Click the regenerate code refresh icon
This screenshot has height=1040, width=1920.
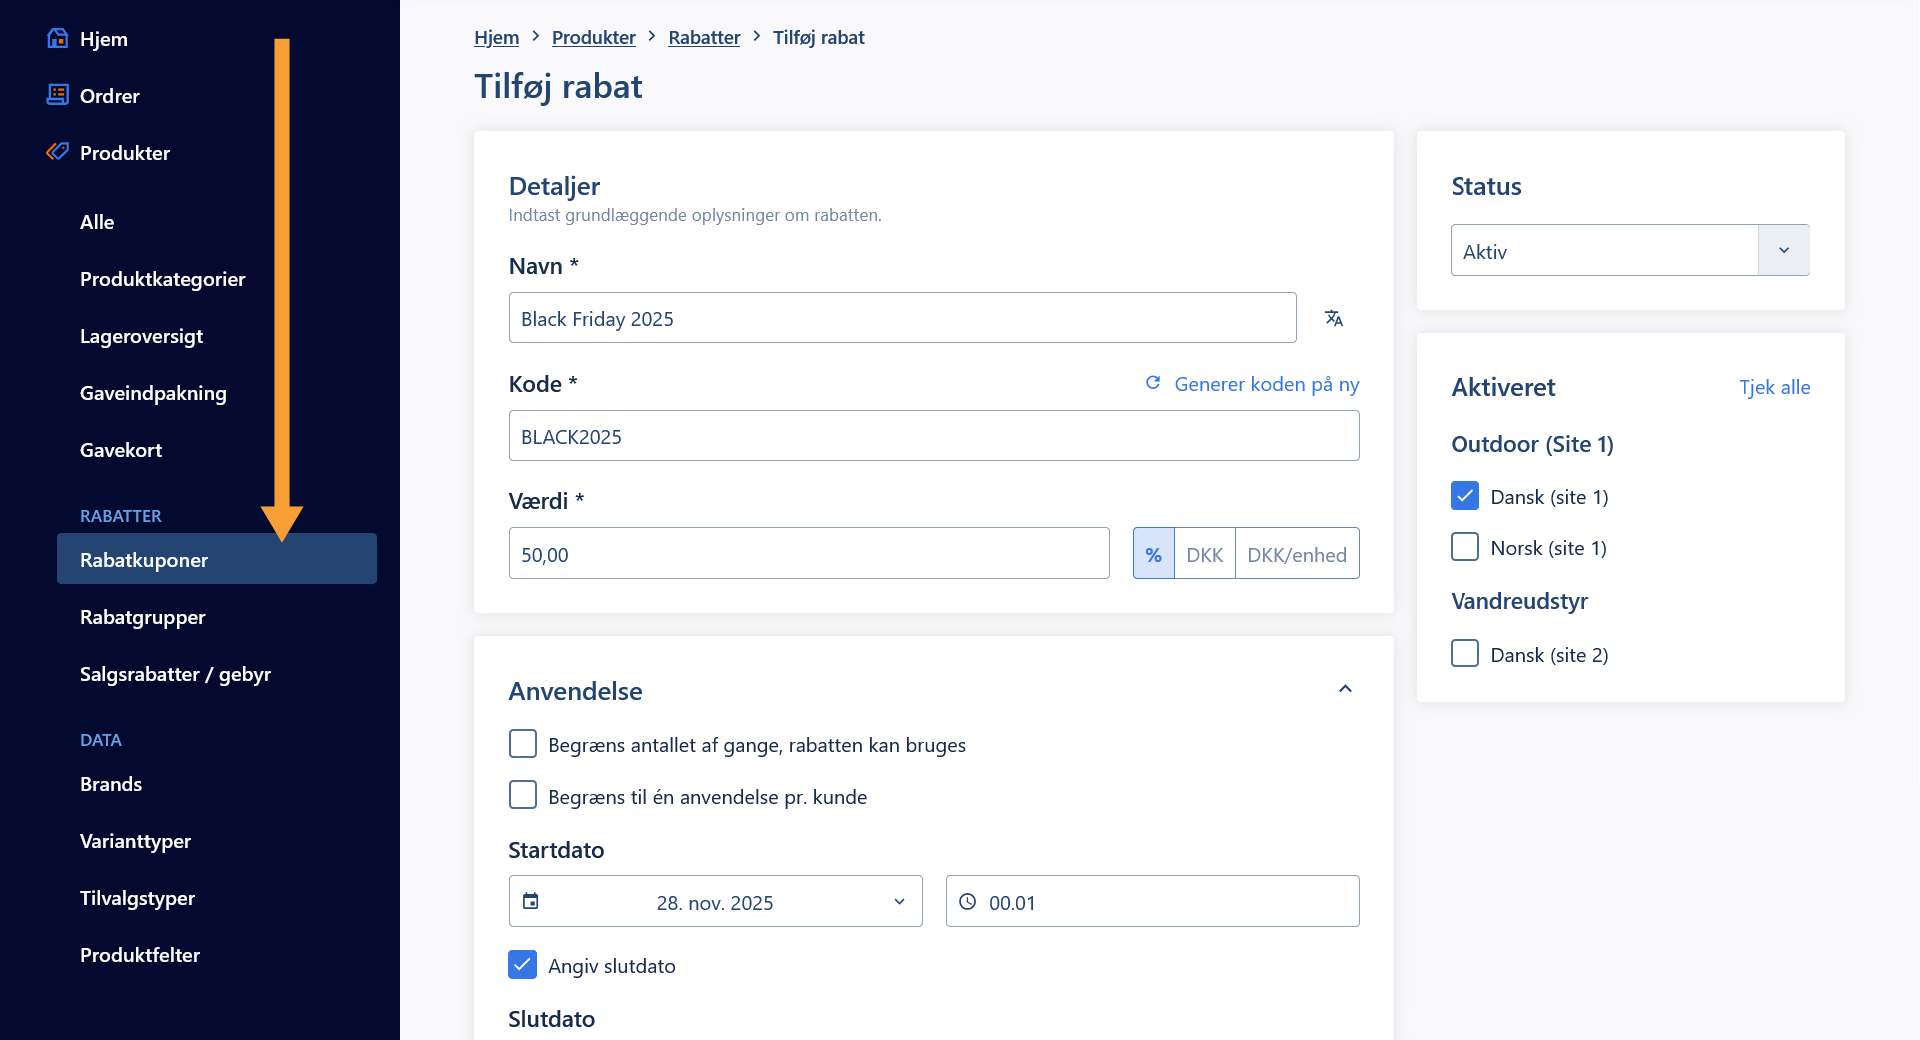point(1153,383)
